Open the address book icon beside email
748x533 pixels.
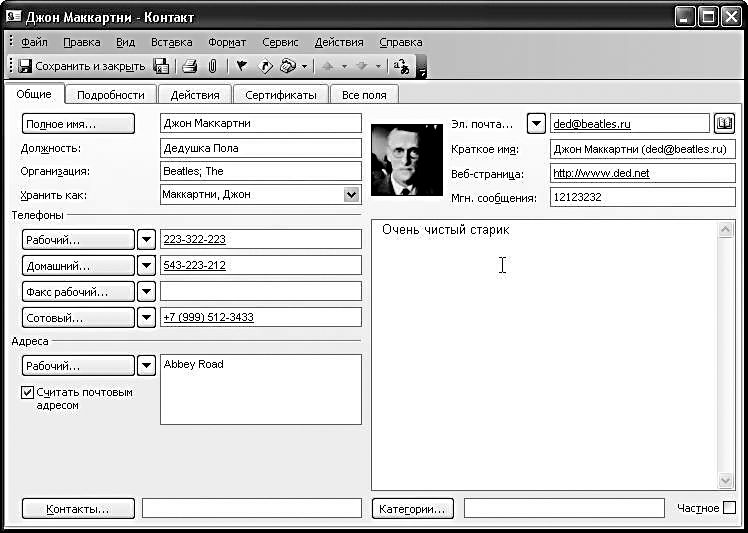(725, 123)
